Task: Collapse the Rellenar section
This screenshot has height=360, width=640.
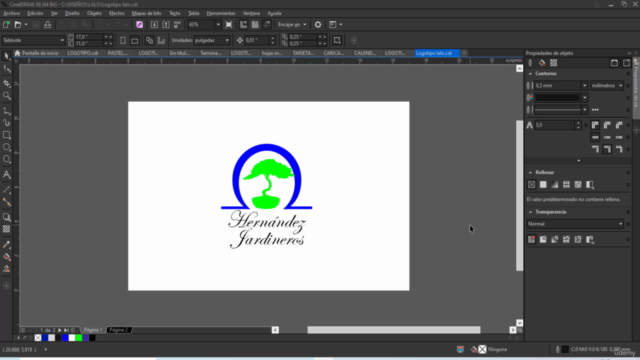Action: (x=530, y=172)
